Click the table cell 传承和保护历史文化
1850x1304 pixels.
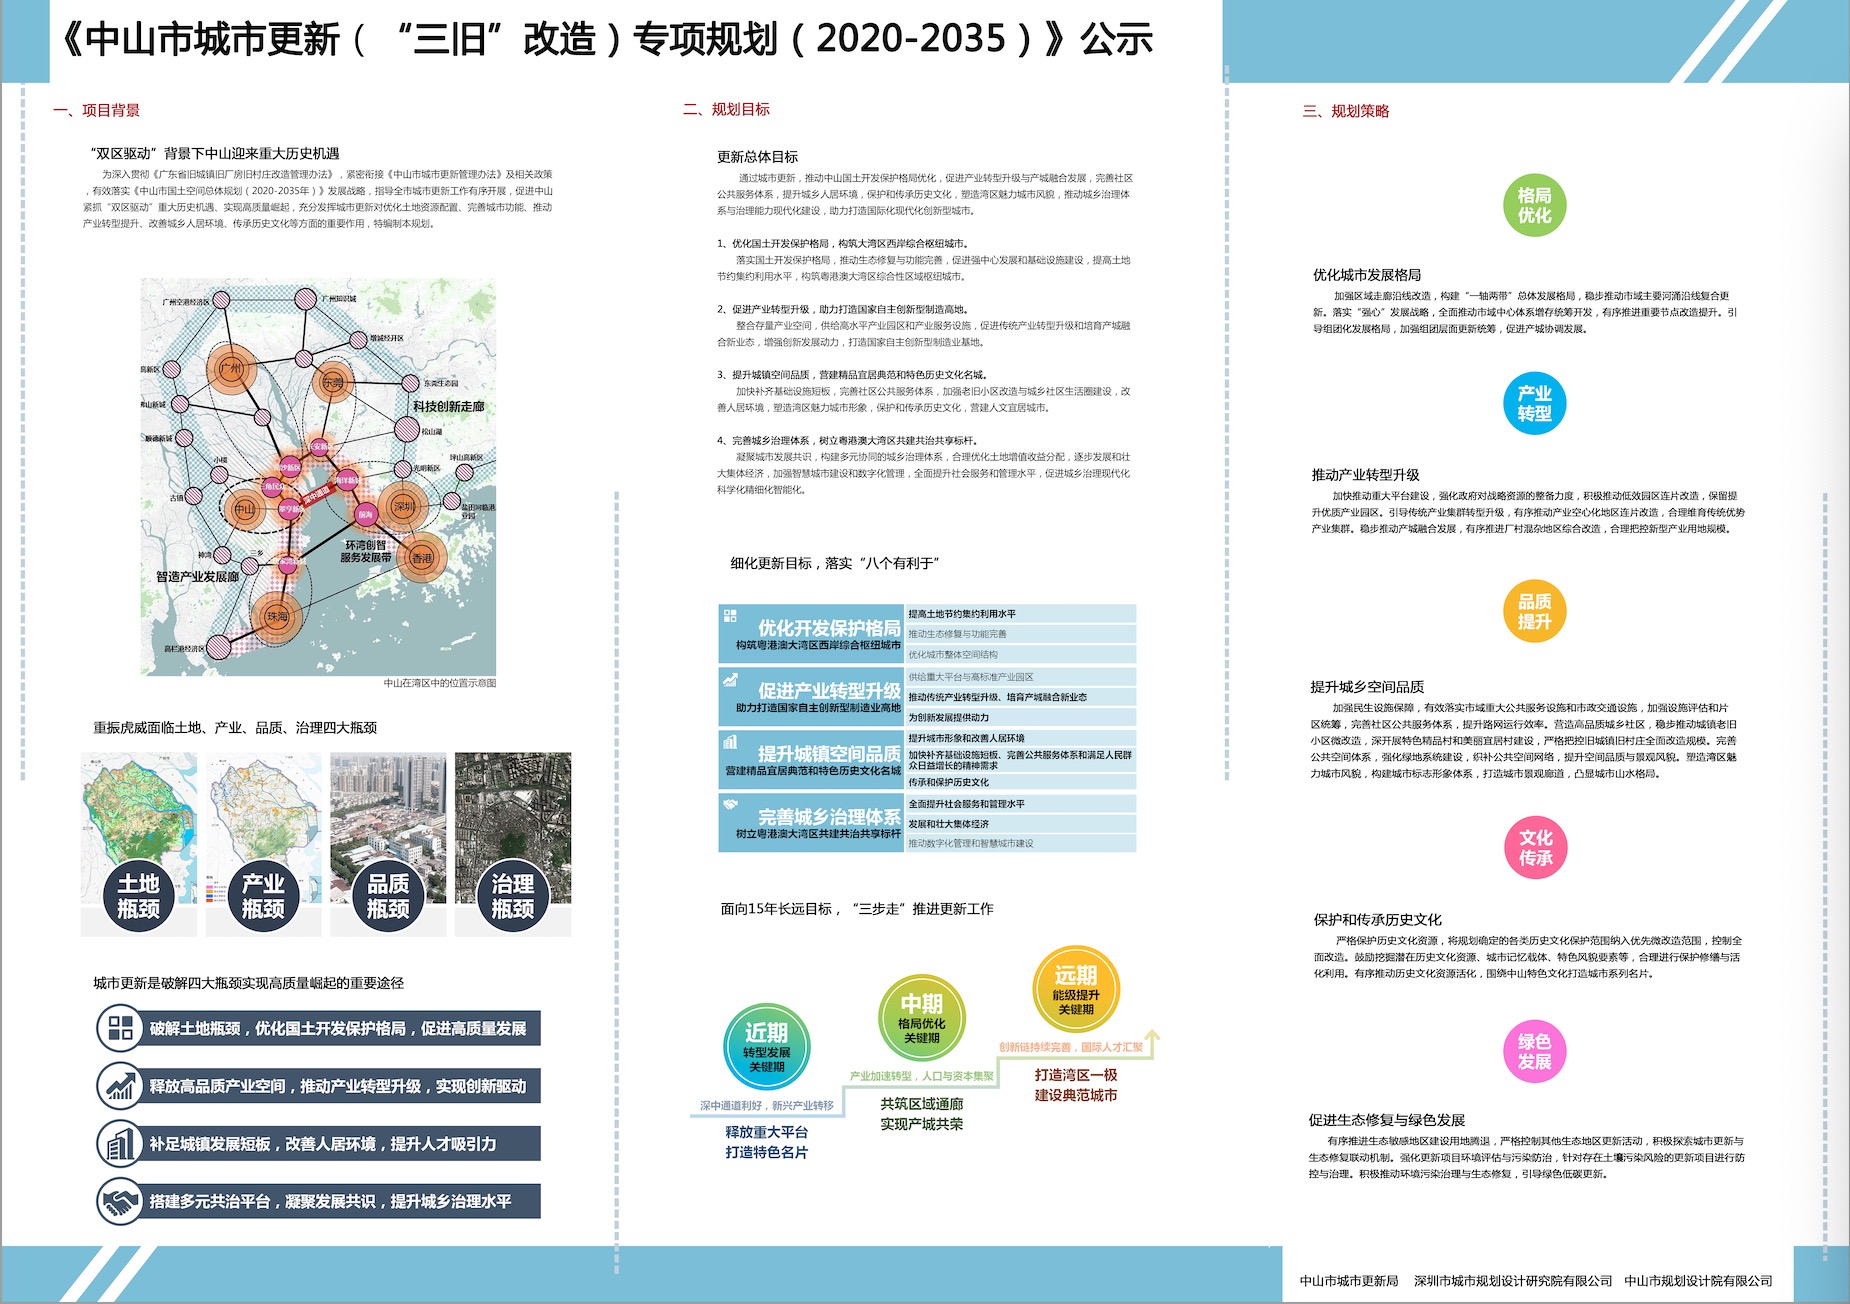point(1021,782)
